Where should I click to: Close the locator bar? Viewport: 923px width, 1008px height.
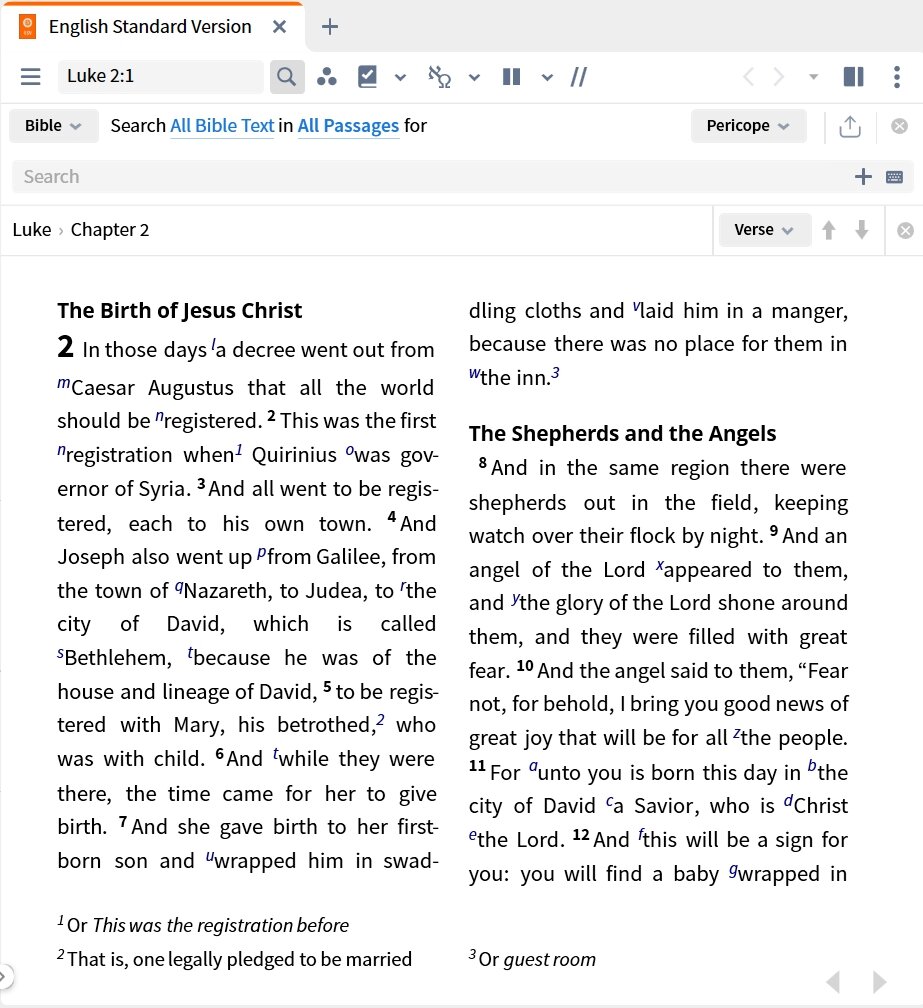(x=905, y=231)
